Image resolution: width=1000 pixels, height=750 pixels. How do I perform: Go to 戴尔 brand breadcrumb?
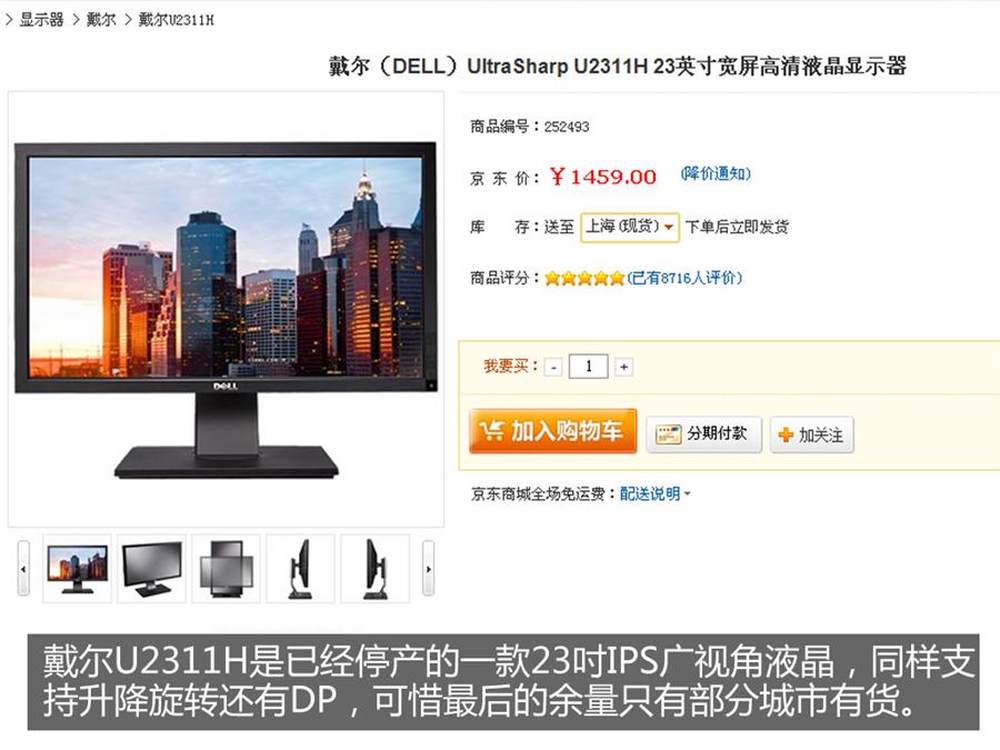pyautogui.click(x=101, y=20)
